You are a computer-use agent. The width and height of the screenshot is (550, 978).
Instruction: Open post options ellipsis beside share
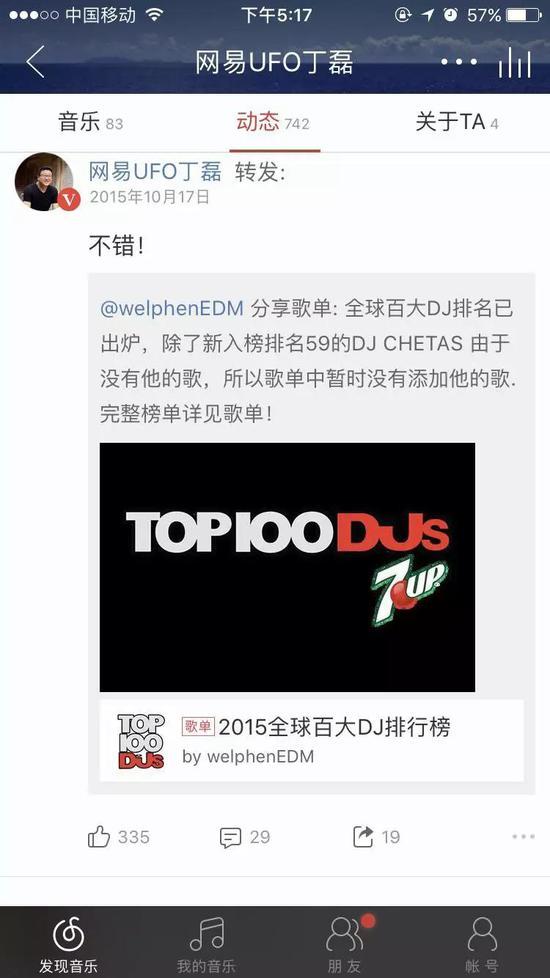pos(523,836)
